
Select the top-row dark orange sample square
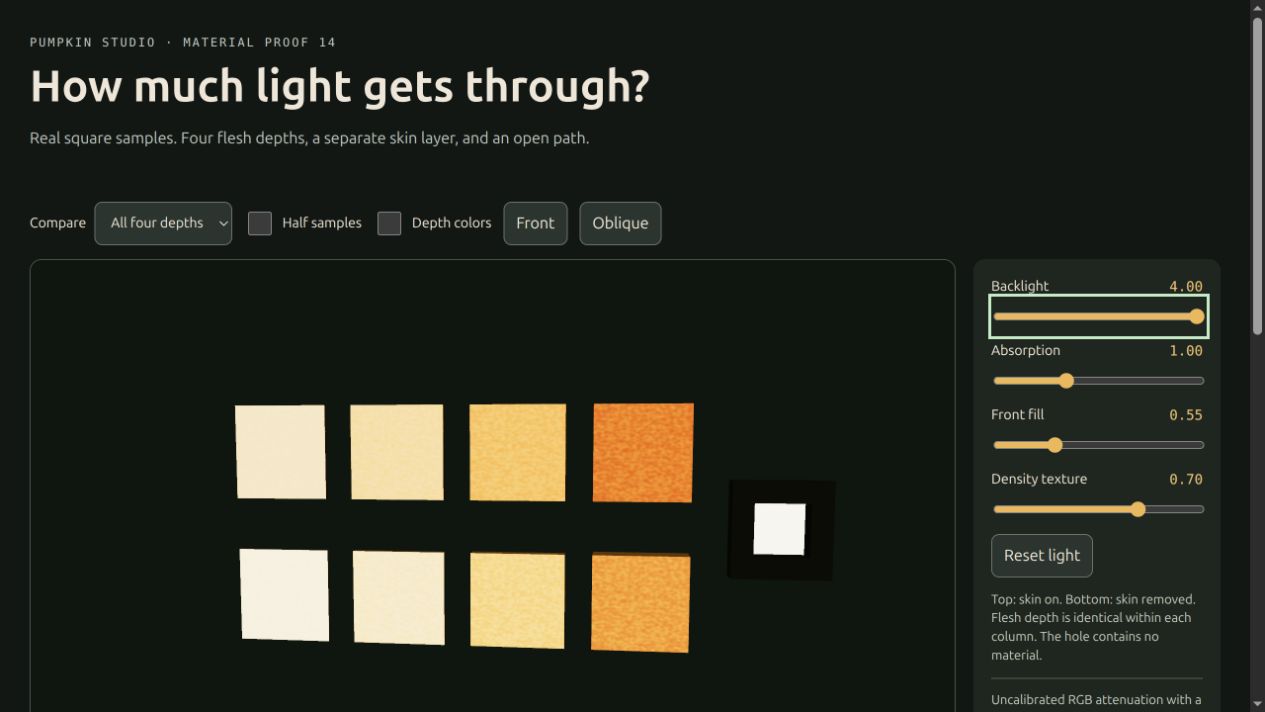[x=643, y=452]
